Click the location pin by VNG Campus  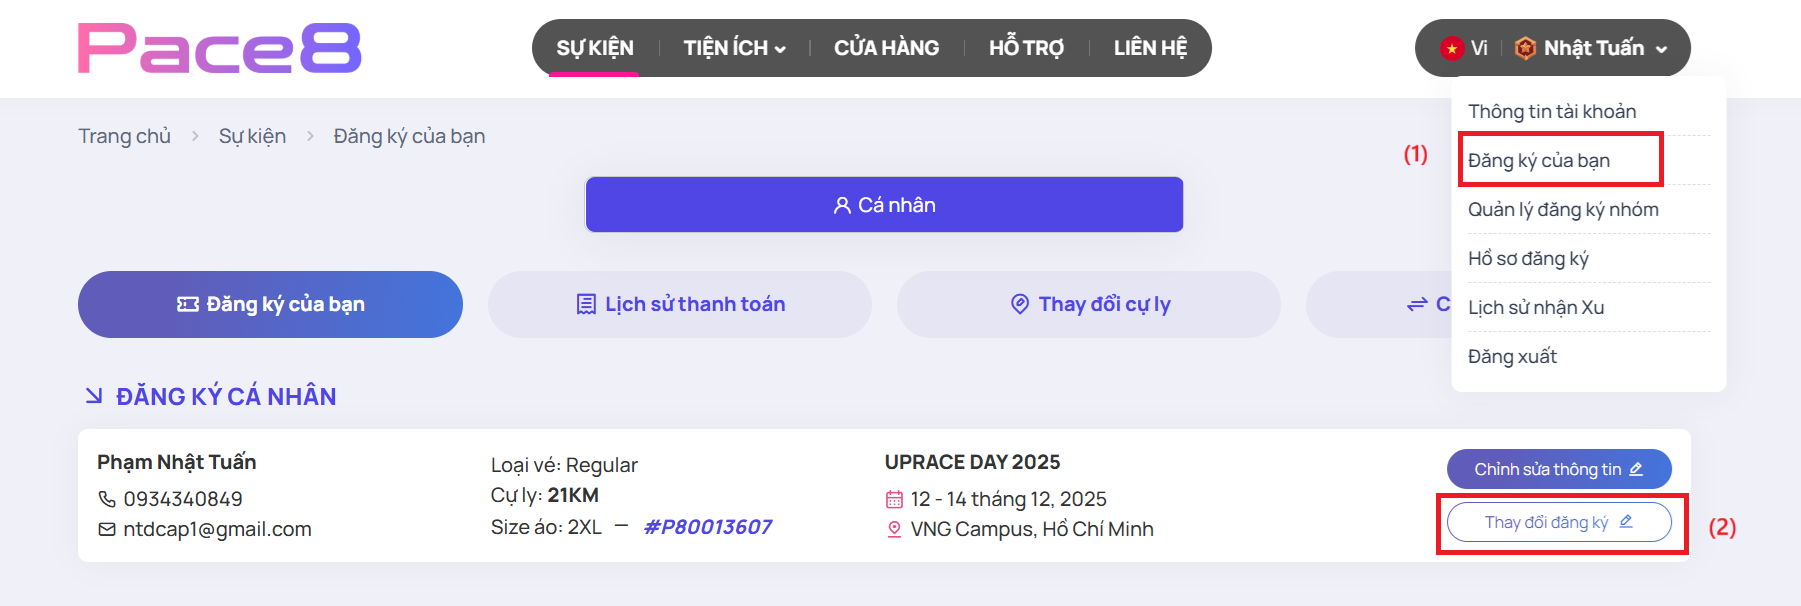(x=894, y=529)
